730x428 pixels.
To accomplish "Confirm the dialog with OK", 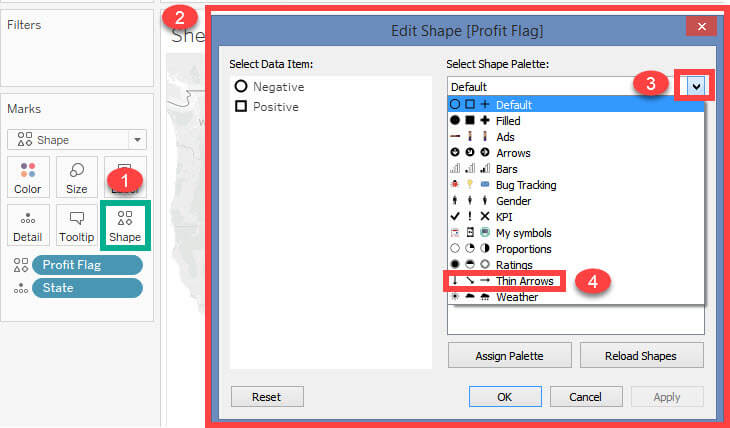I will 504,396.
